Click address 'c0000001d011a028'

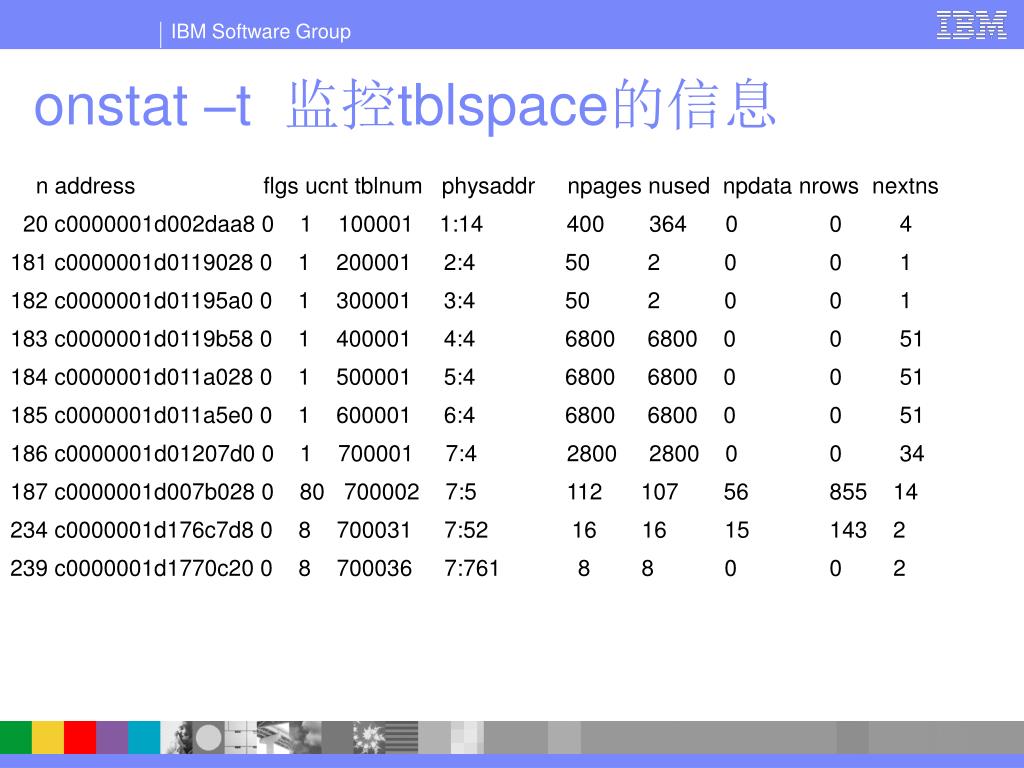(153, 377)
